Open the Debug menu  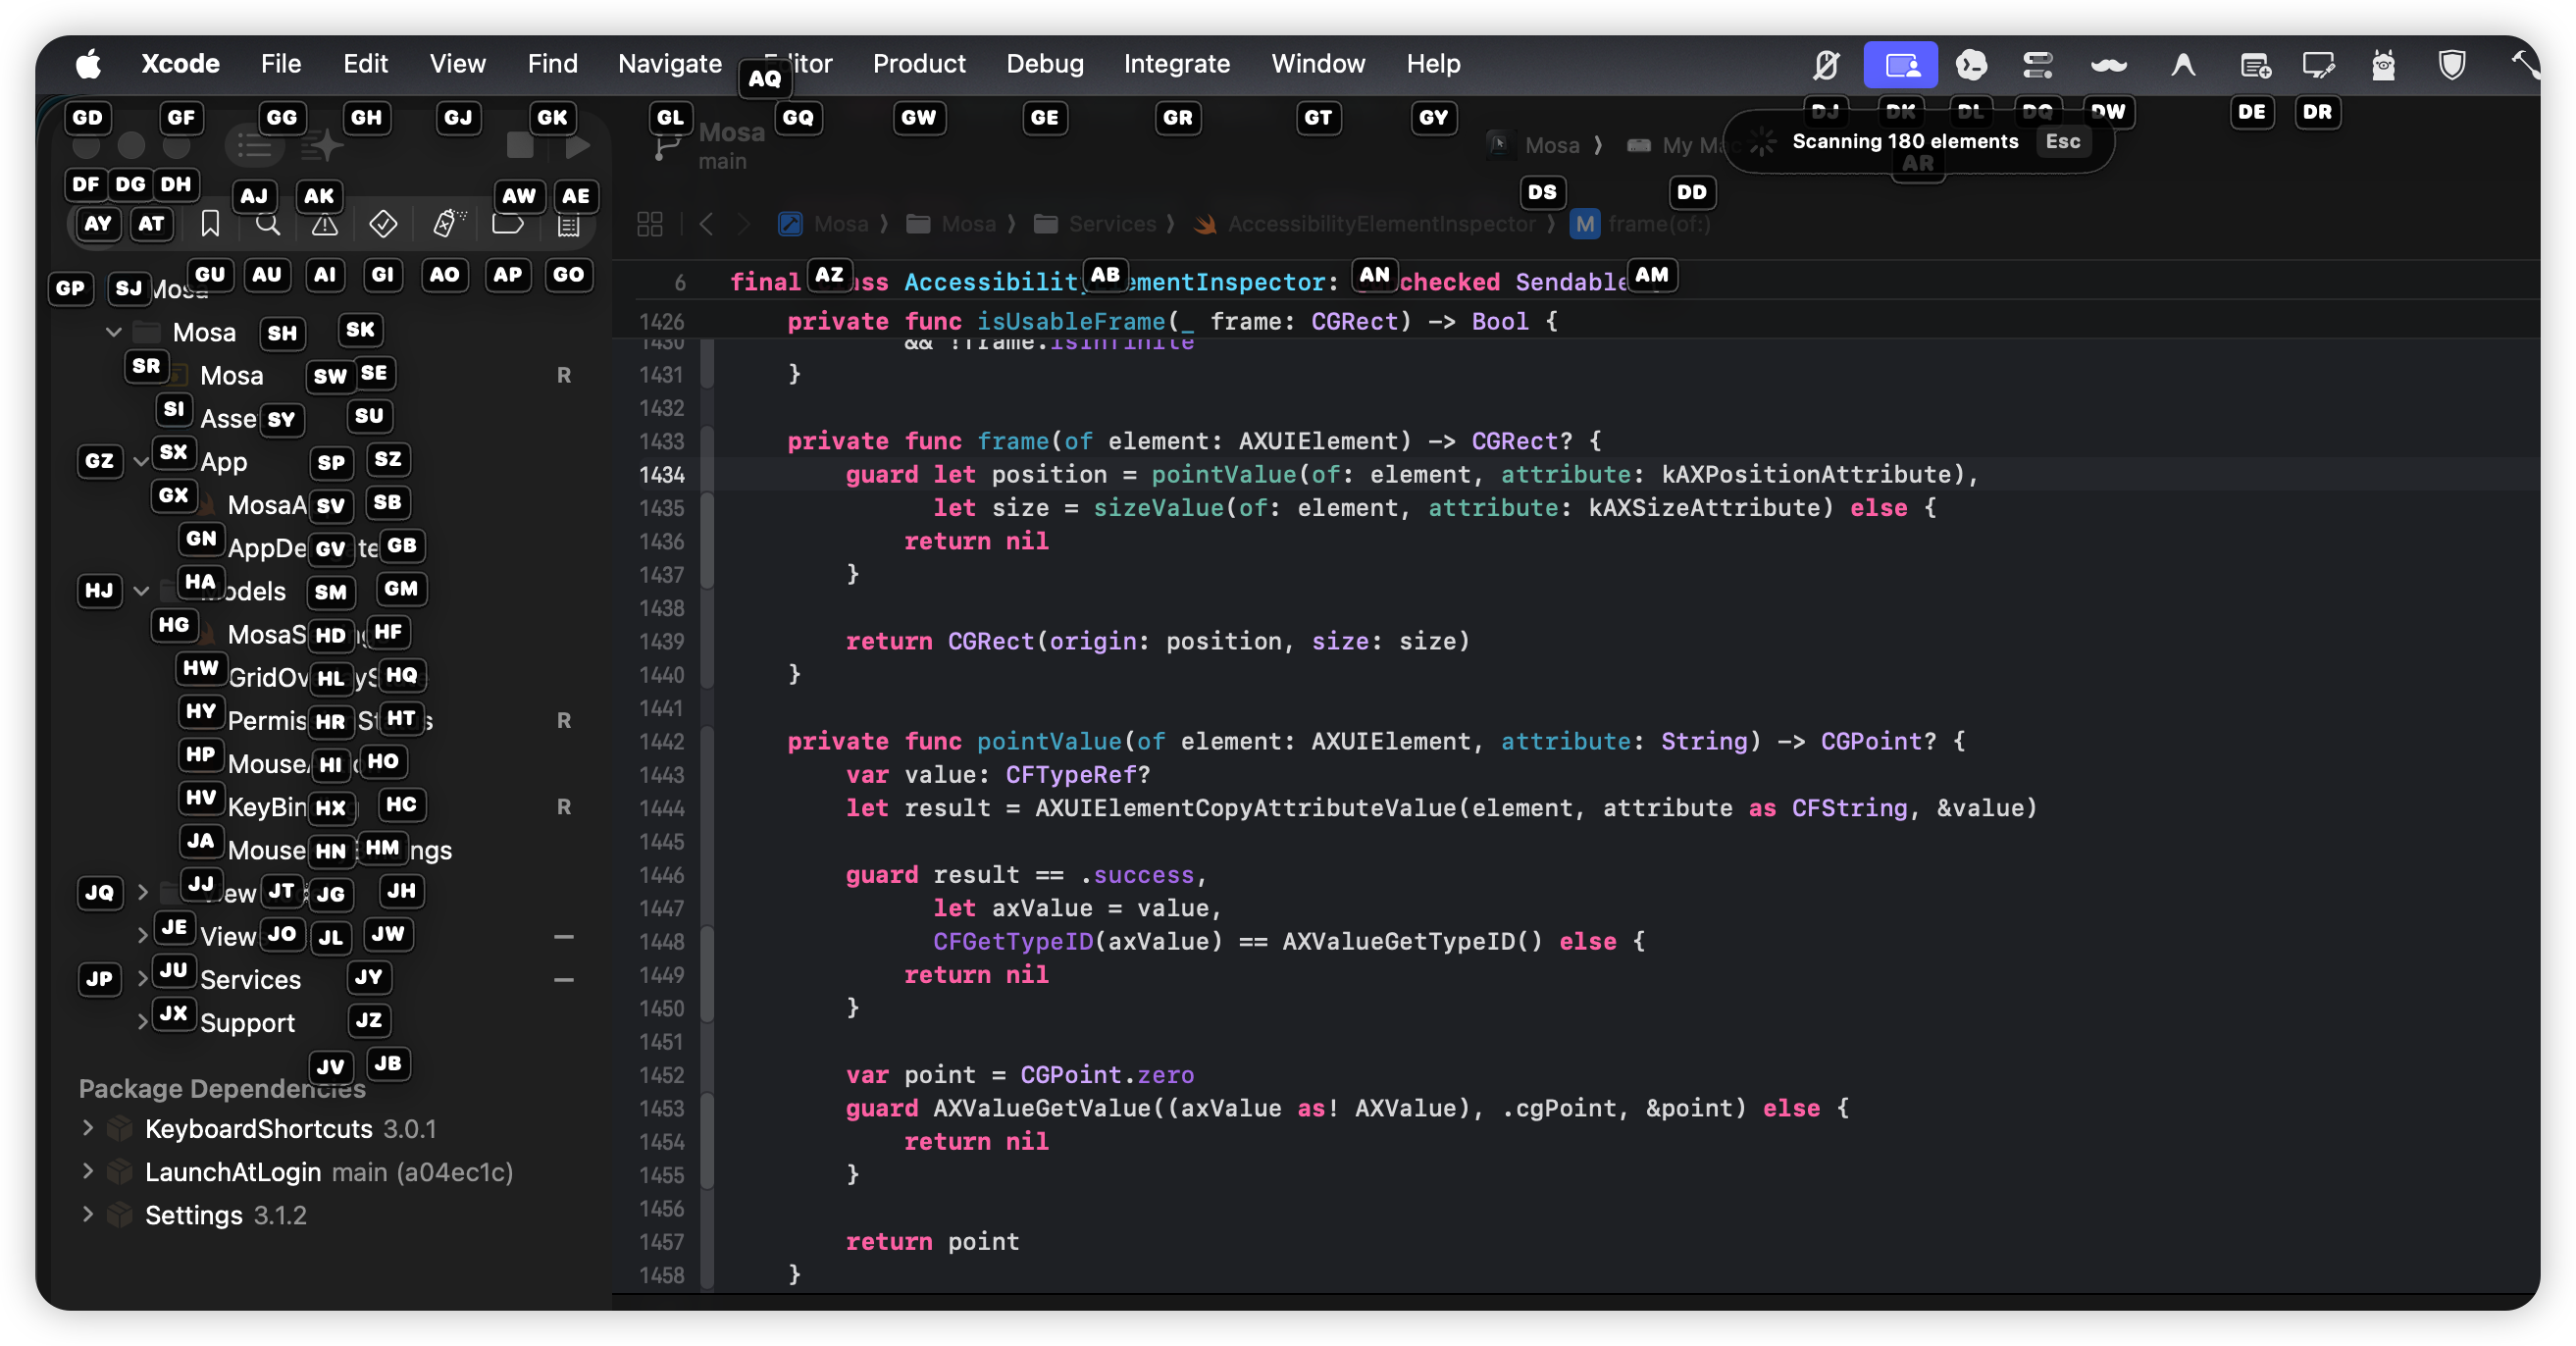[x=1044, y=64]
